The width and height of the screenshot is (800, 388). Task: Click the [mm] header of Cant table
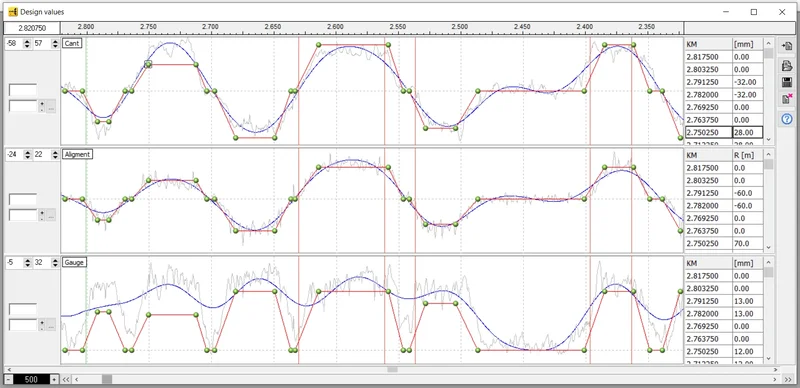tap(747, 44)
